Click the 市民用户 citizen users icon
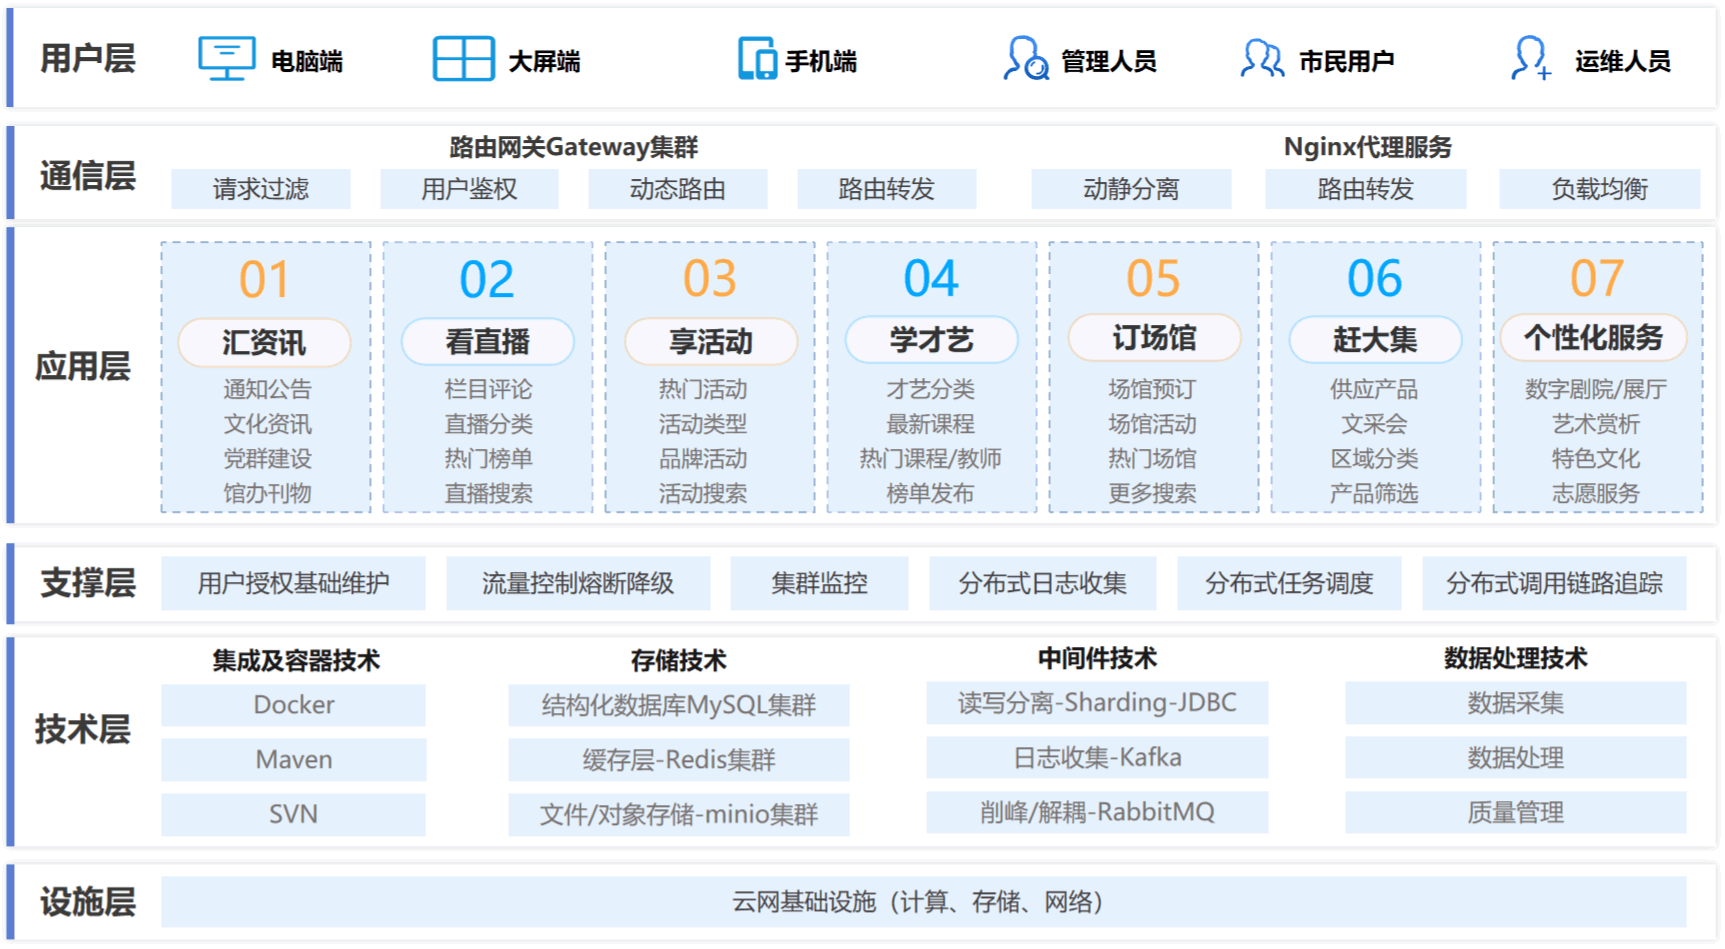The width and height of the screenshot is (1725, 949). pos(1262,59)
